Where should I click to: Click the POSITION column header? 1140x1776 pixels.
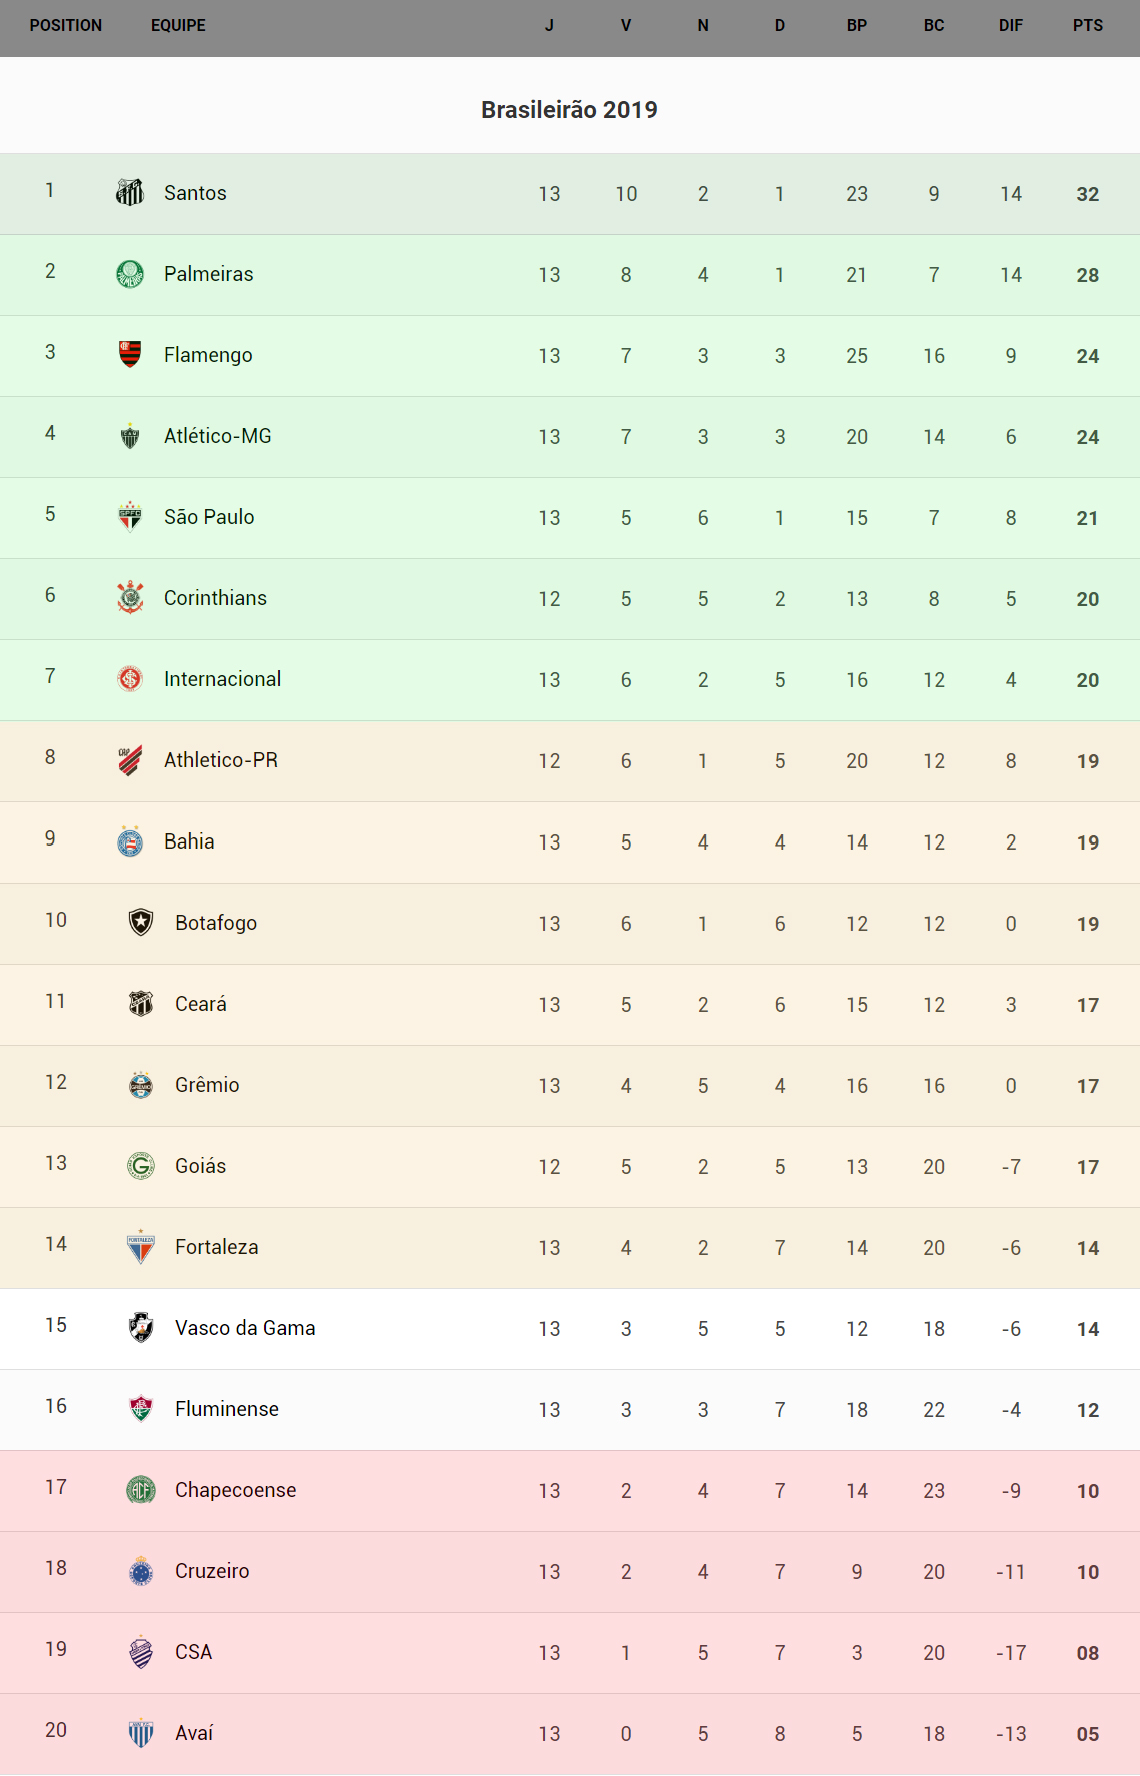66,26
